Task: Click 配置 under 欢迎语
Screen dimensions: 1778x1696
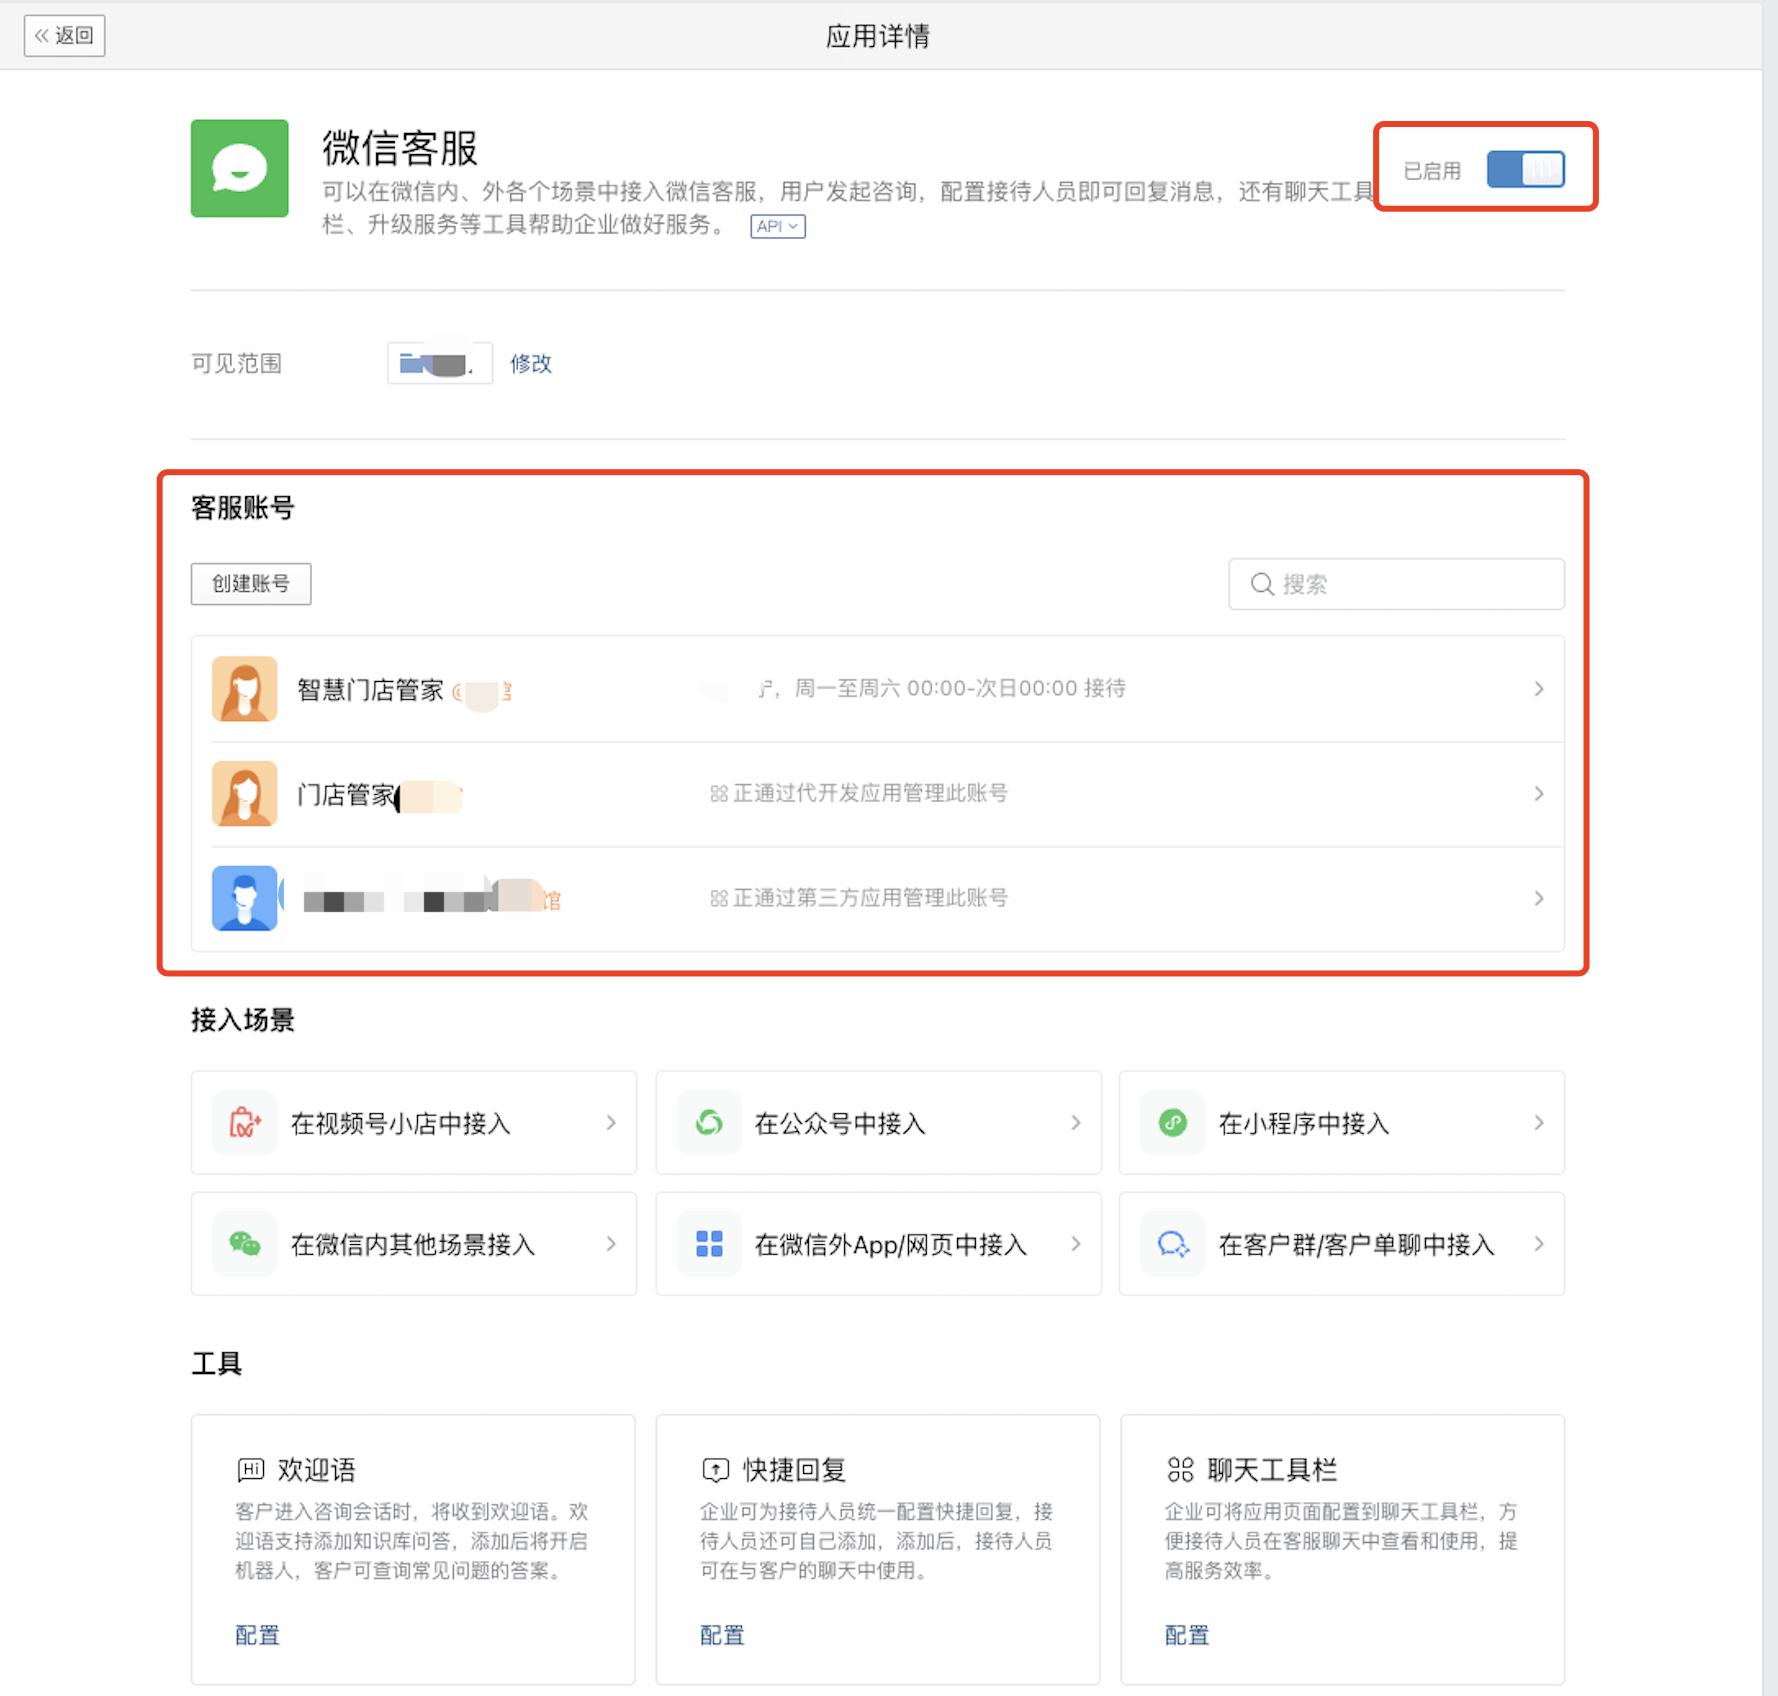Action: click(258, 1635)
